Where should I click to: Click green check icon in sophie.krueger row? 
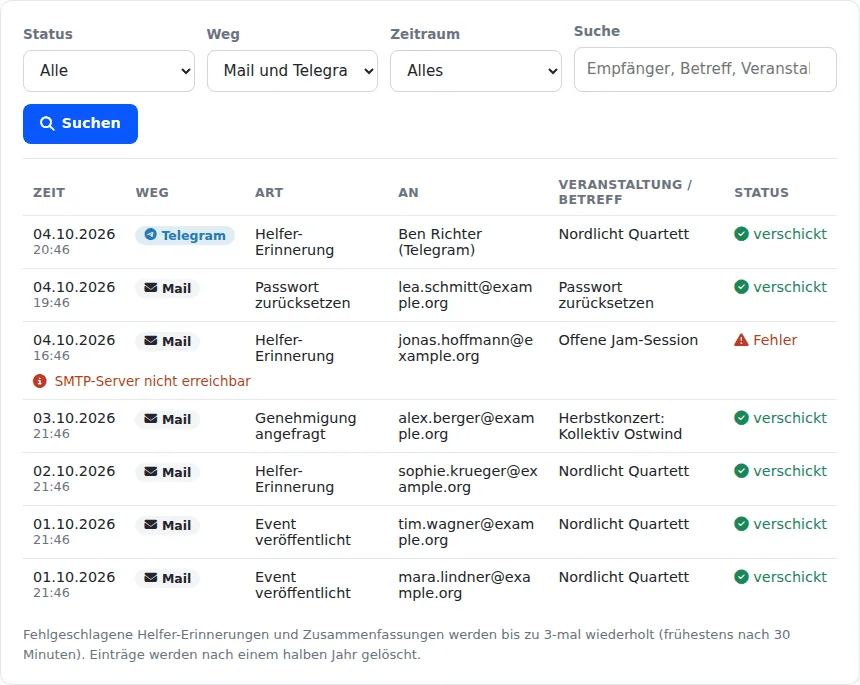(741, 471)
